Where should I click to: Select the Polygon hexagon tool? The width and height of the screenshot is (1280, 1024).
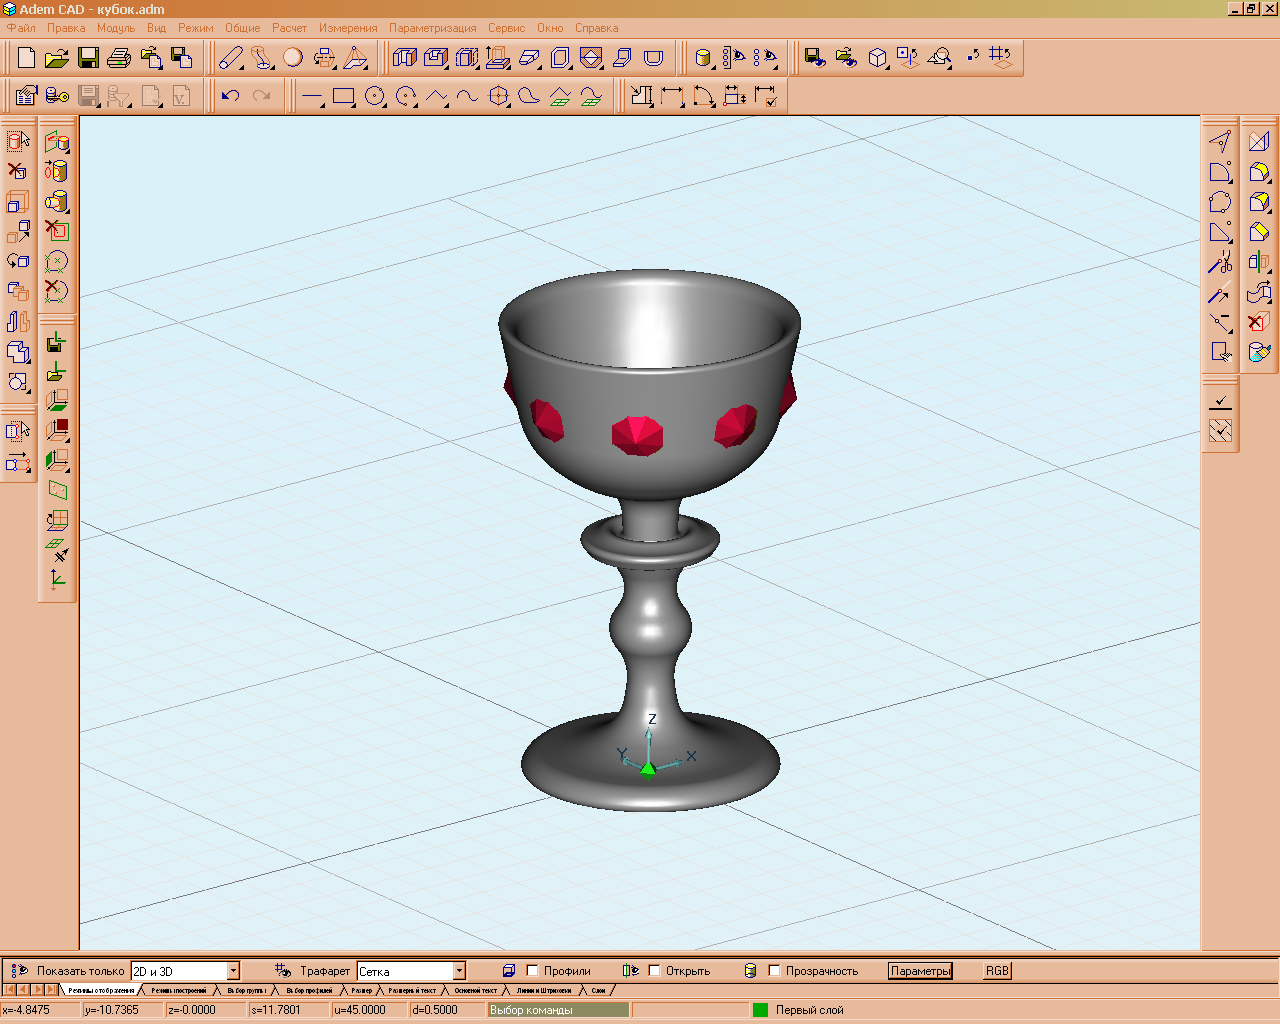499,96
